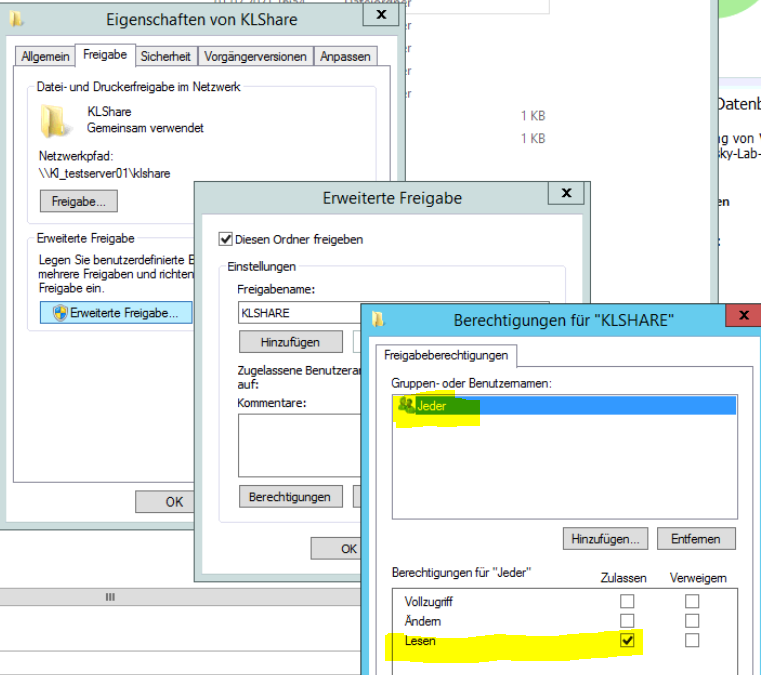Switch to the Allgemein tab
This screenshot has width=761, height=675.
pos(46,56)
